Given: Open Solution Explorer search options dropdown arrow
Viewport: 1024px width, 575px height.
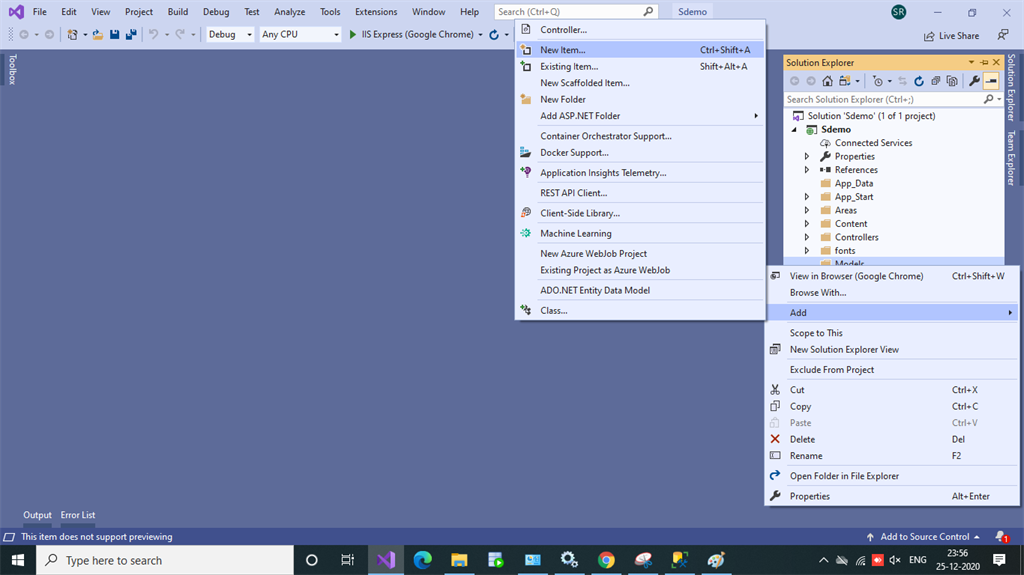Looking at the screenshot, I should click(999, 99).
